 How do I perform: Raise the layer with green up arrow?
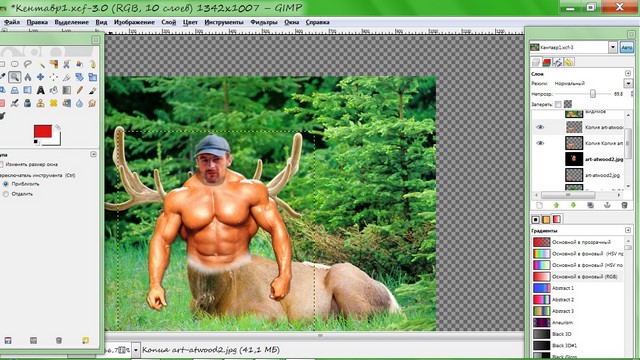pyautogui.click(x=556, y=205)
